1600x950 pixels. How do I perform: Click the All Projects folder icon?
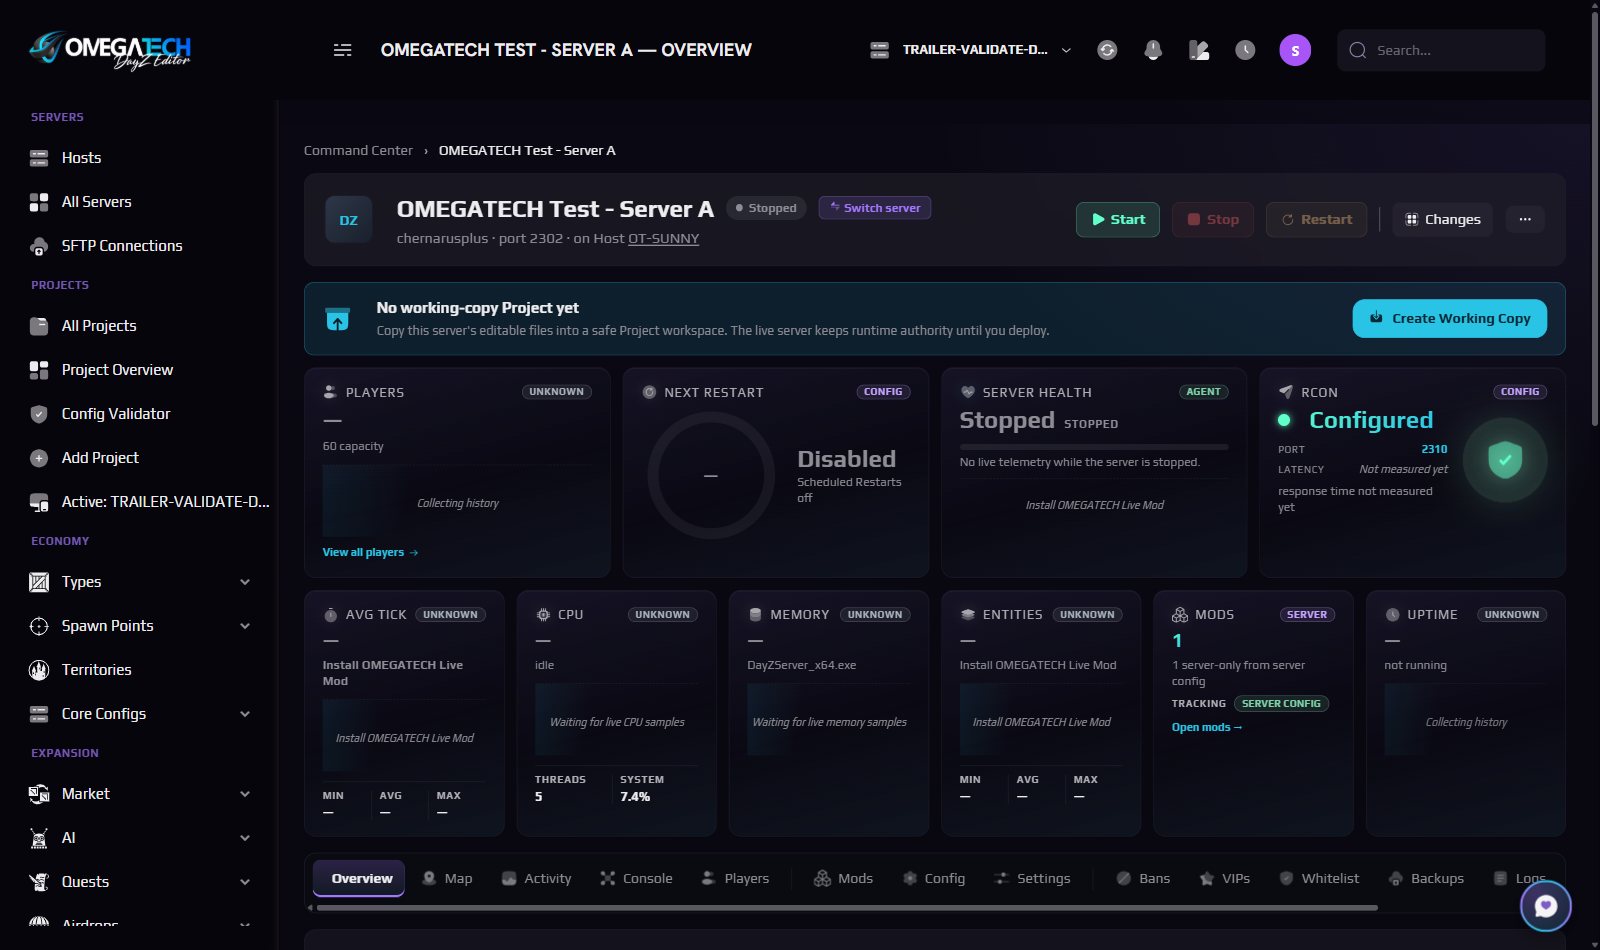click(x=39, y=326)
